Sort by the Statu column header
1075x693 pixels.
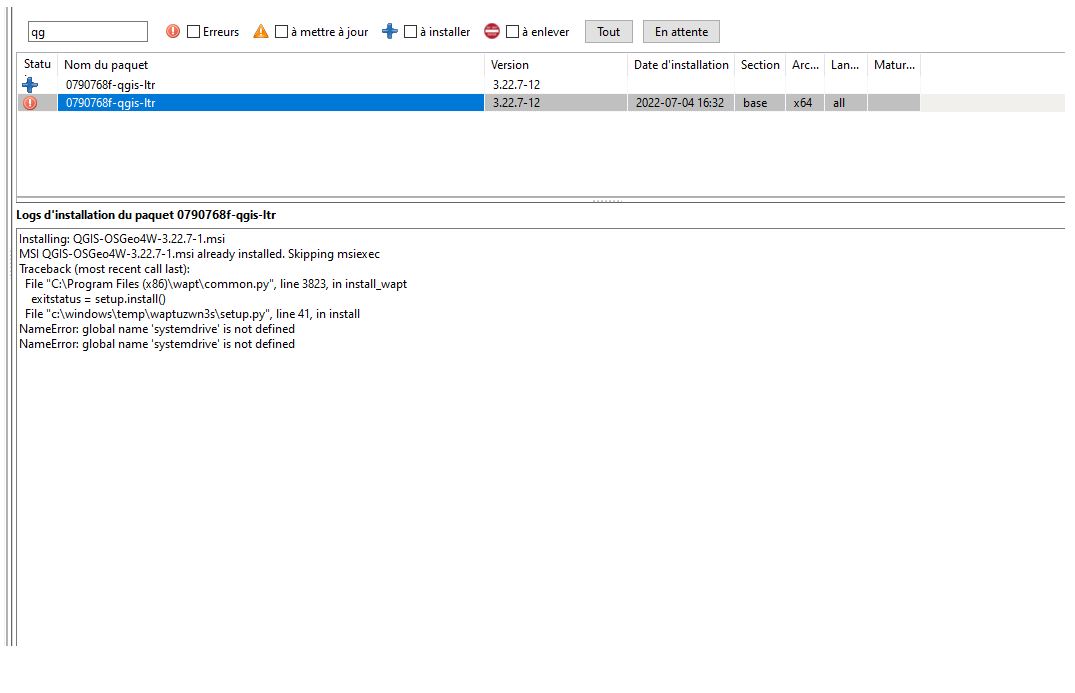click(x=38, y=64)
